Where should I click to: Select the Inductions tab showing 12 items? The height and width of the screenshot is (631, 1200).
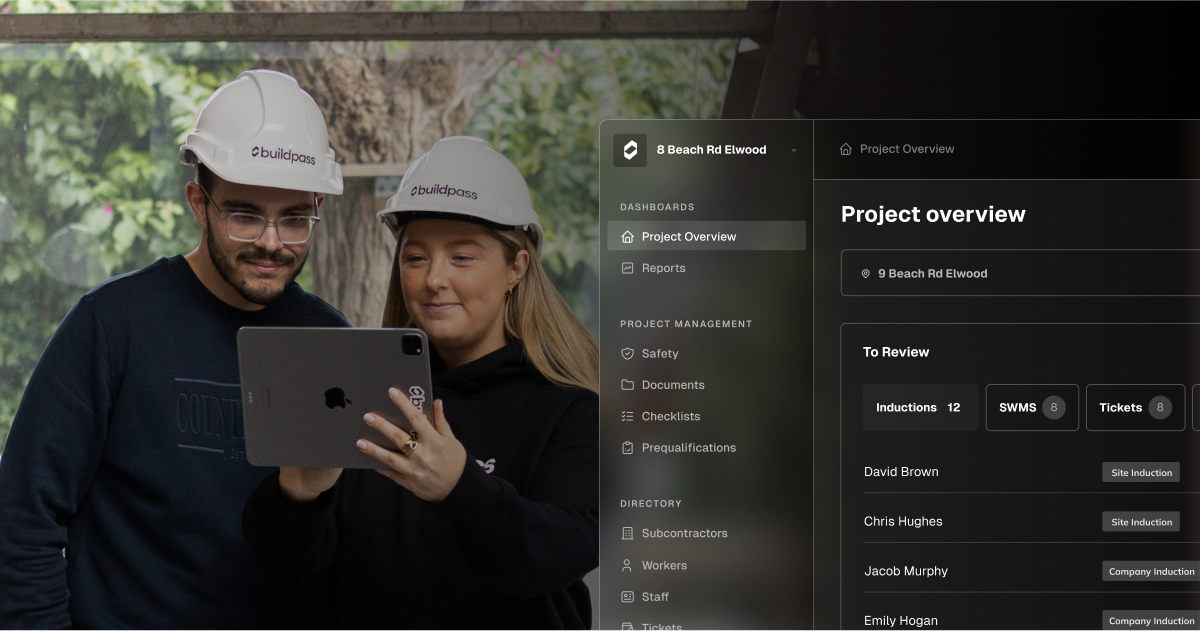coord(920,407)
